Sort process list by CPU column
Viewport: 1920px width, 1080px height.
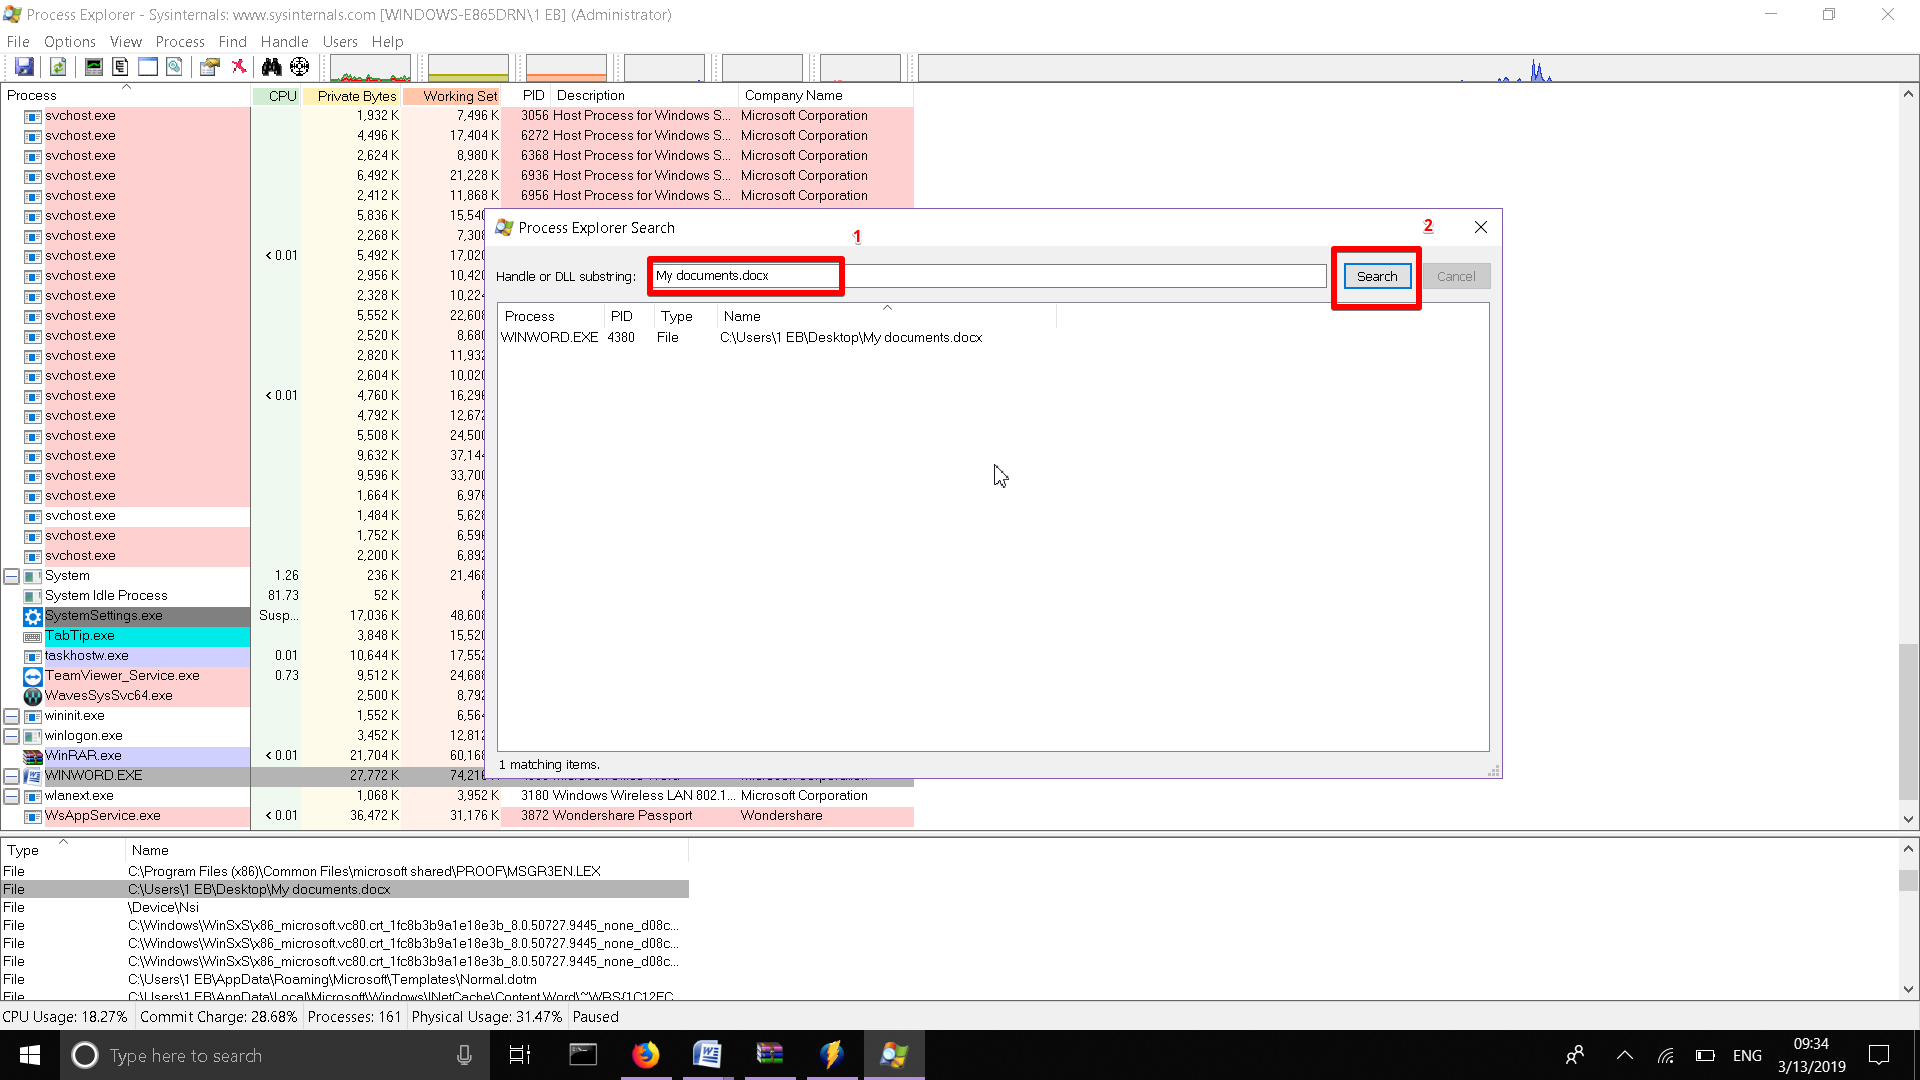277,96
